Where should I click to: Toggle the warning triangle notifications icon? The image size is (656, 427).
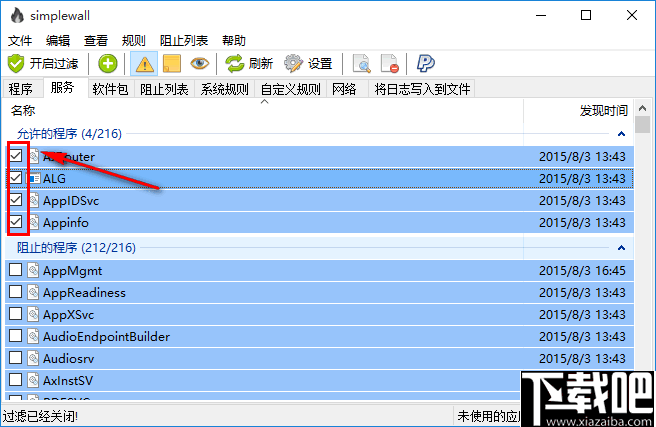[144, 64]
